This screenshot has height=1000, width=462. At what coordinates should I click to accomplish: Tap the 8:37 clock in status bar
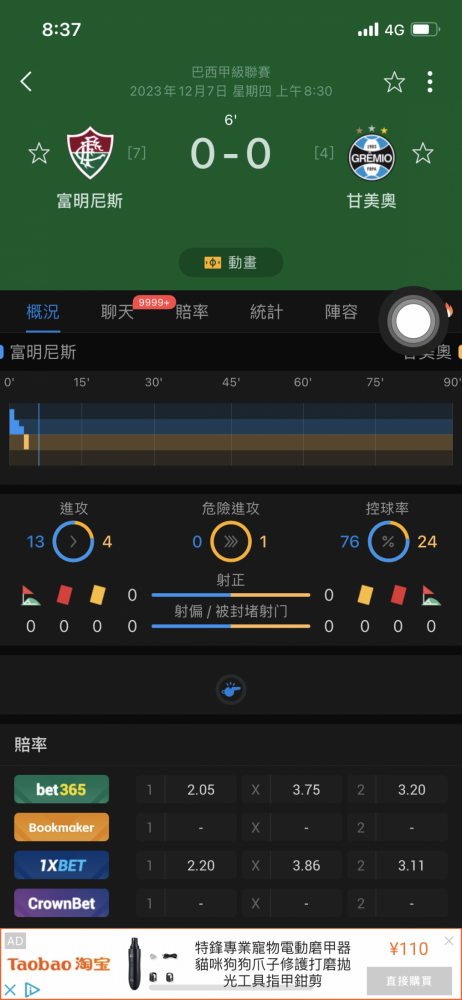pos(61,29)
